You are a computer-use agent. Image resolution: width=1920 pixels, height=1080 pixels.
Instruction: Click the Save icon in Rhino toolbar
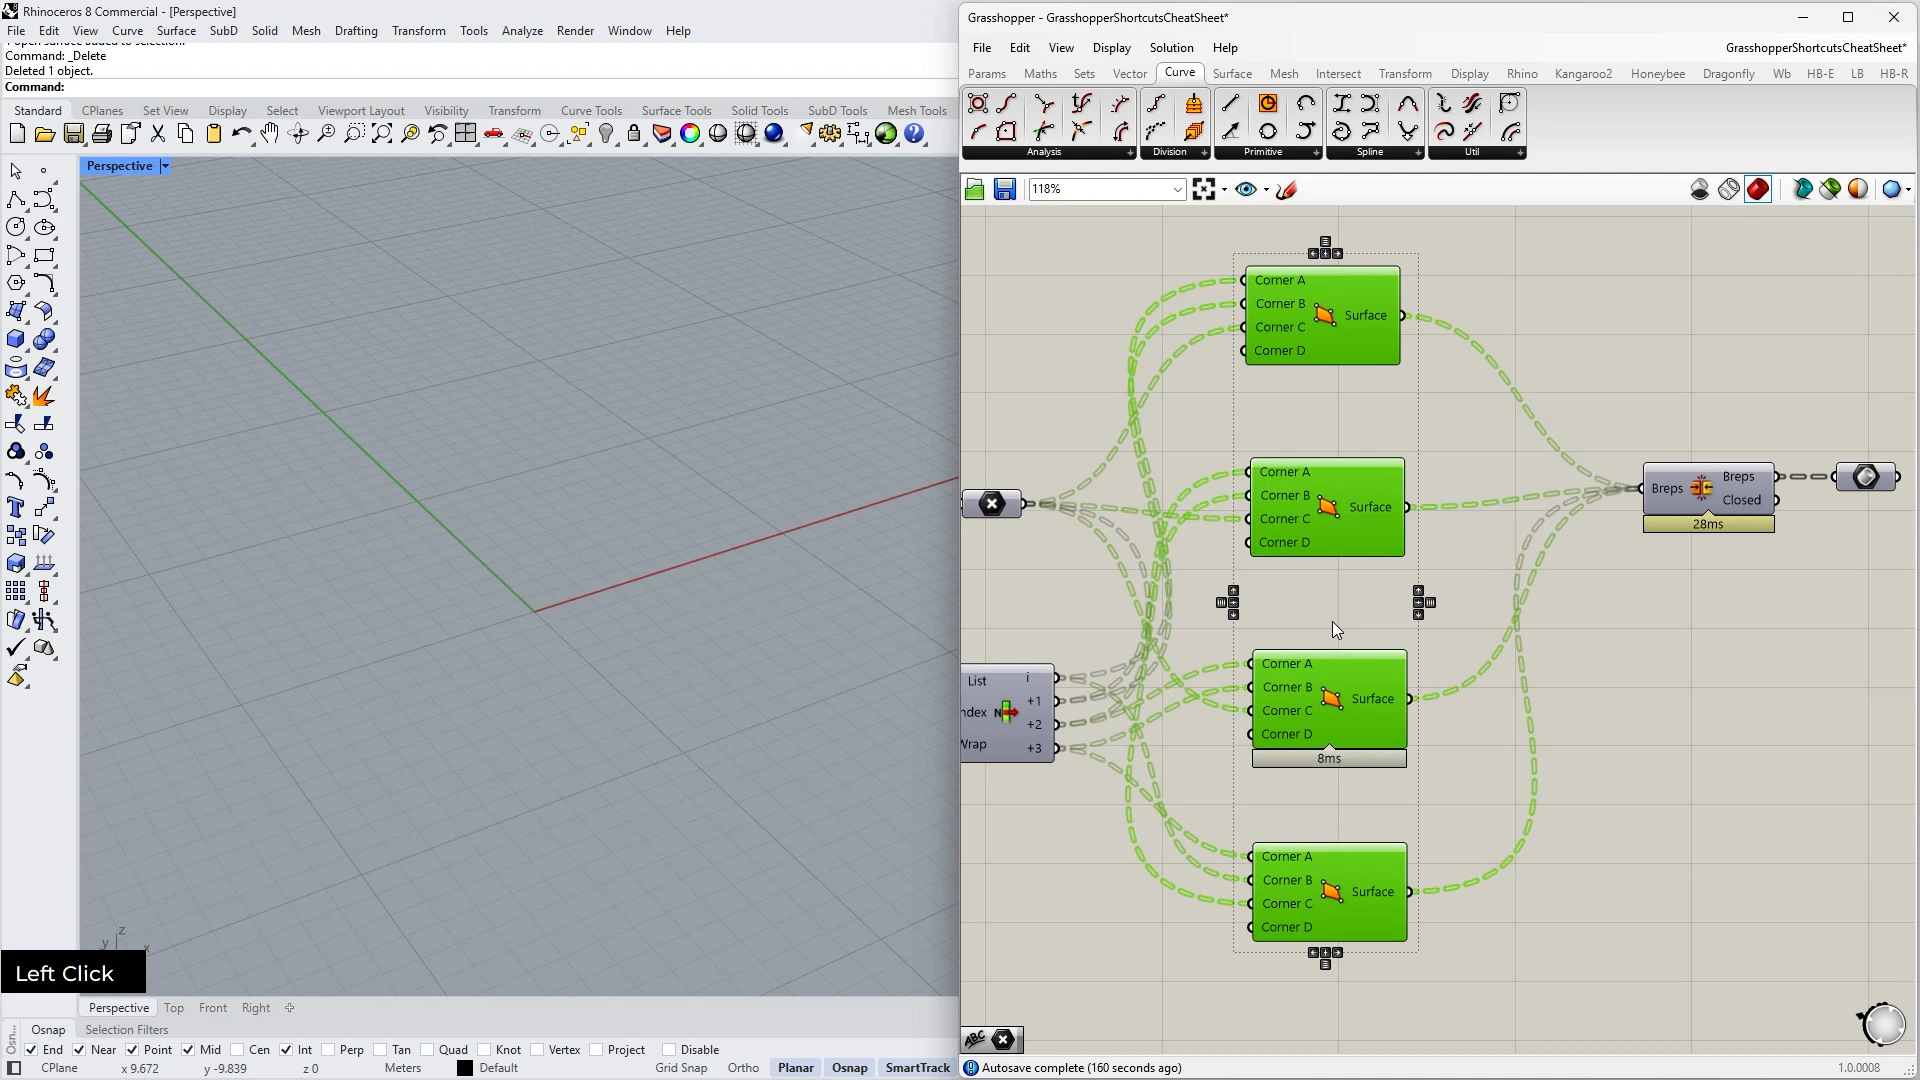(x=73, y=134)
